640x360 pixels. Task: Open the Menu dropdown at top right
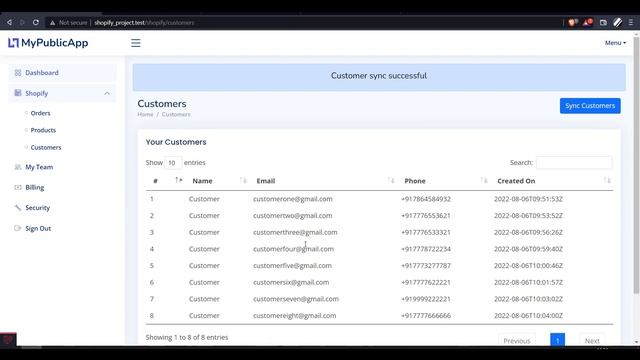615,42
